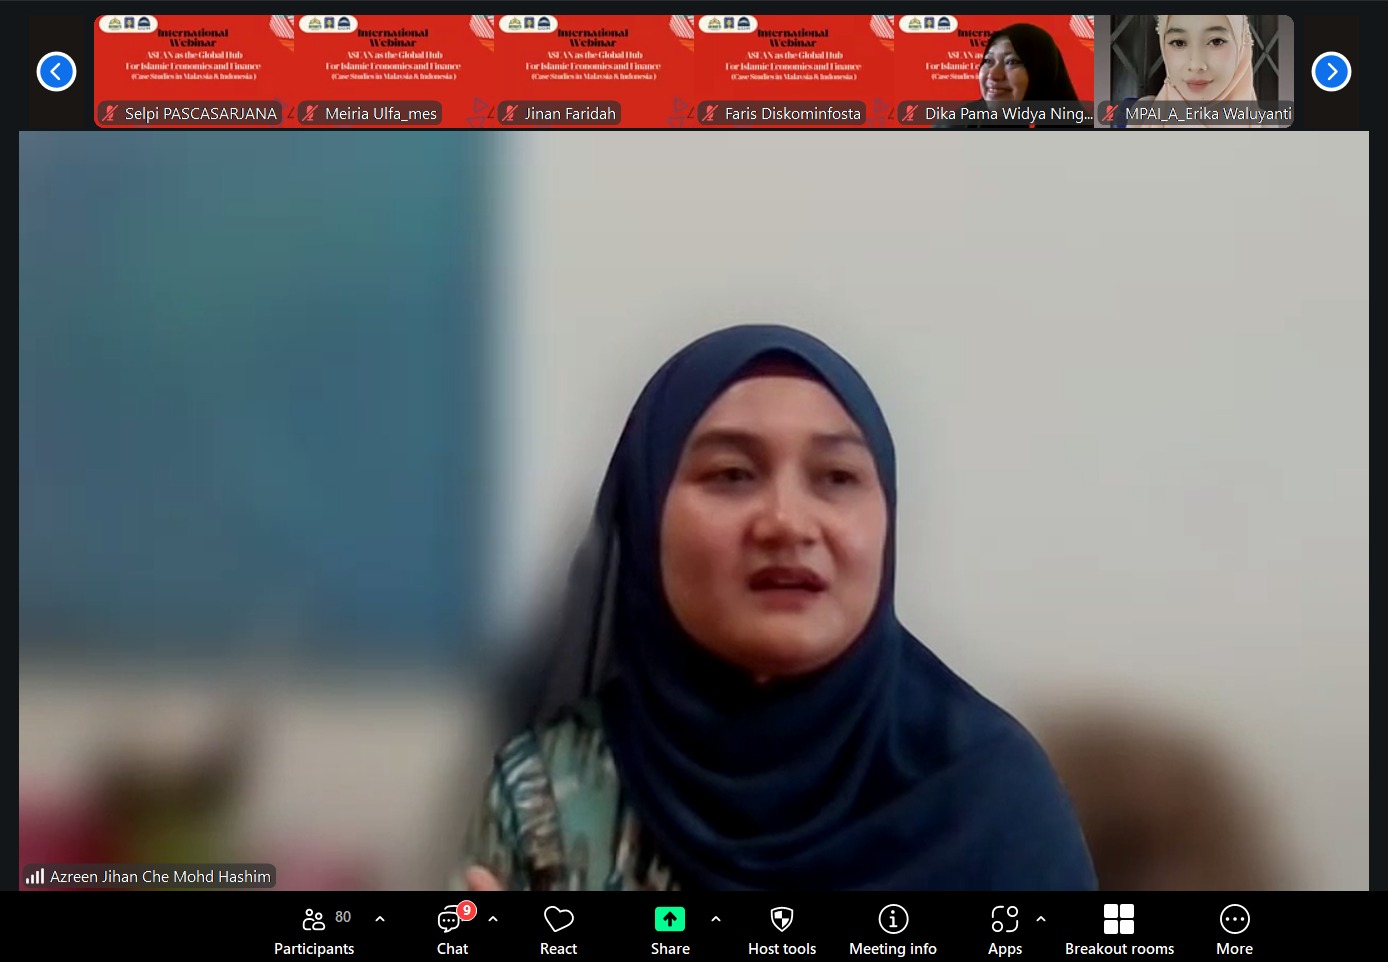This screenshot has width=1388, height=962.
Task: Open Breakout rooms grid icon
Action: point(1119,918)
